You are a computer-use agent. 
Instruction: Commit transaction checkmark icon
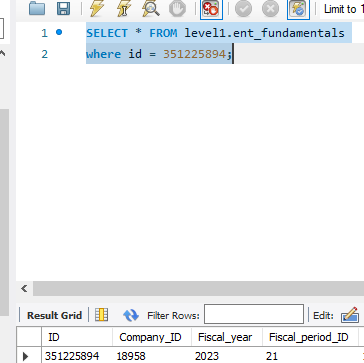(243, 9)
